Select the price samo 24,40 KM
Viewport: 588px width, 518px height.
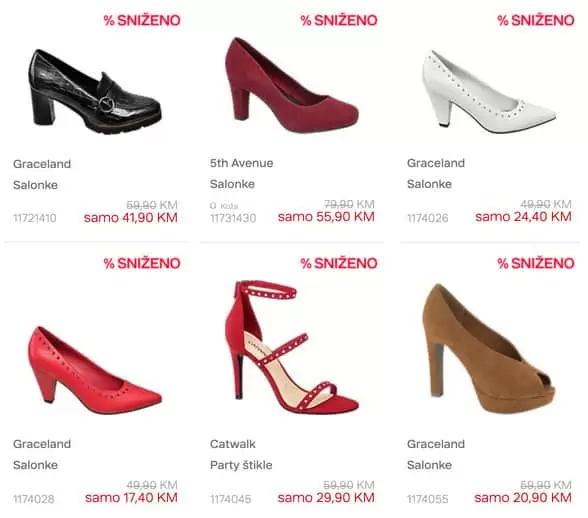523,216
